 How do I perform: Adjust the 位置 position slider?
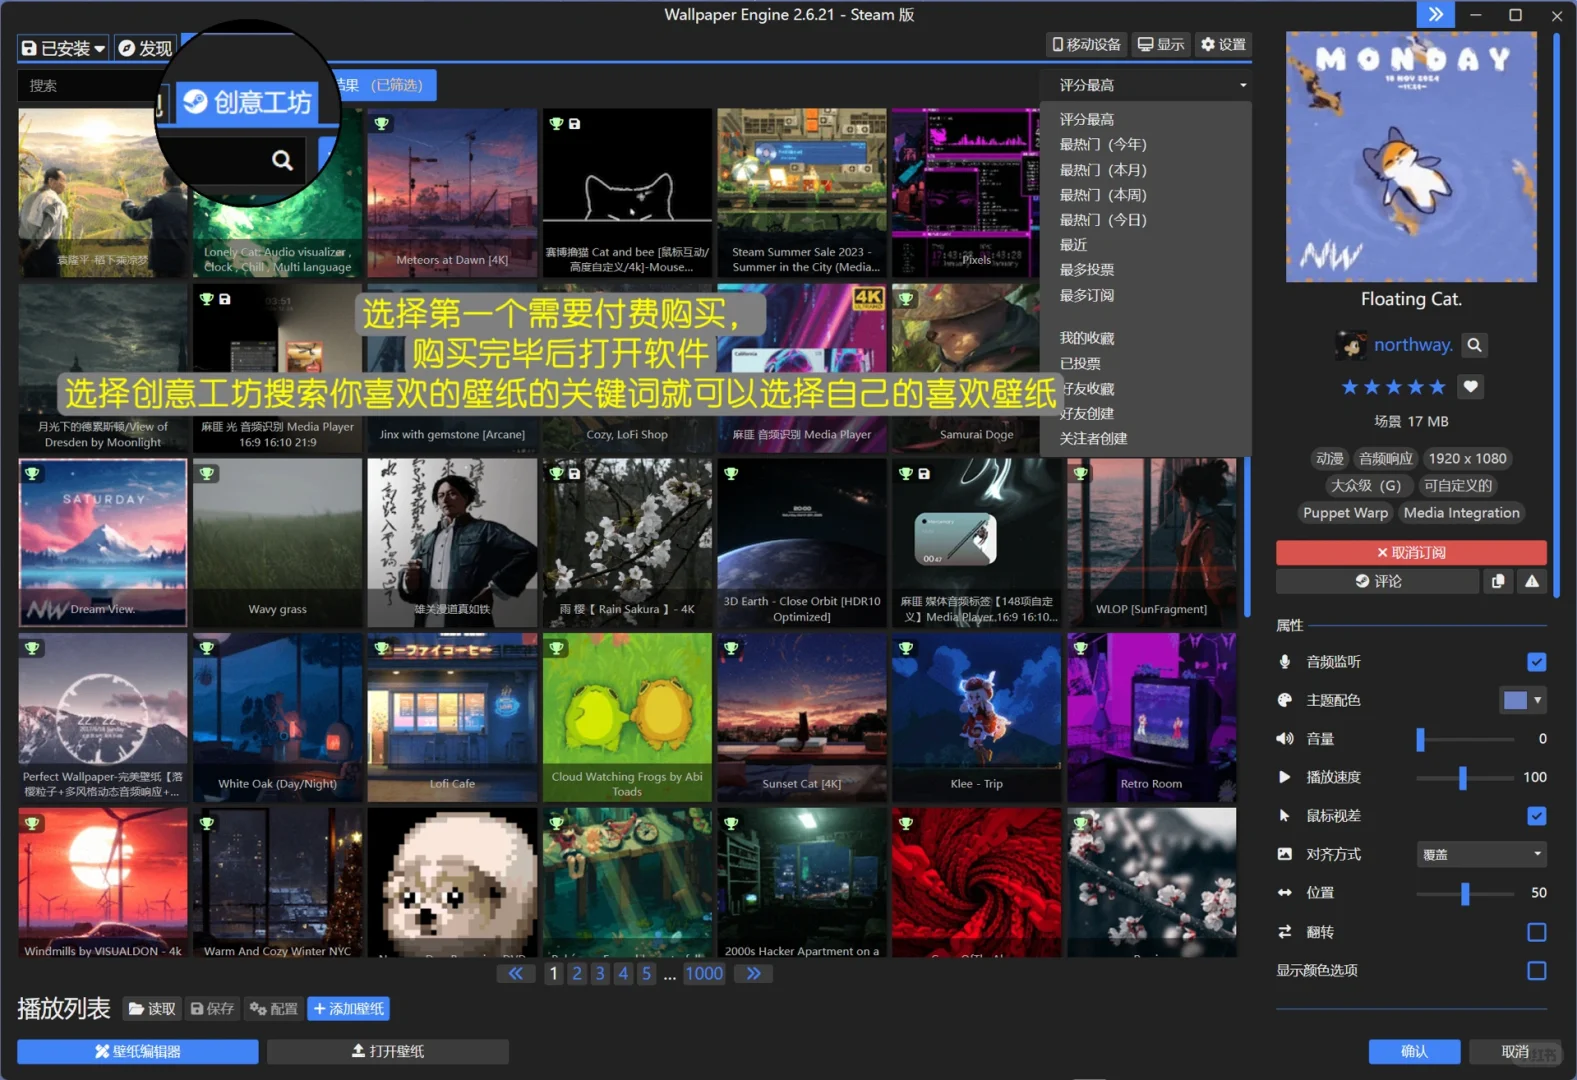(1465, 893)
